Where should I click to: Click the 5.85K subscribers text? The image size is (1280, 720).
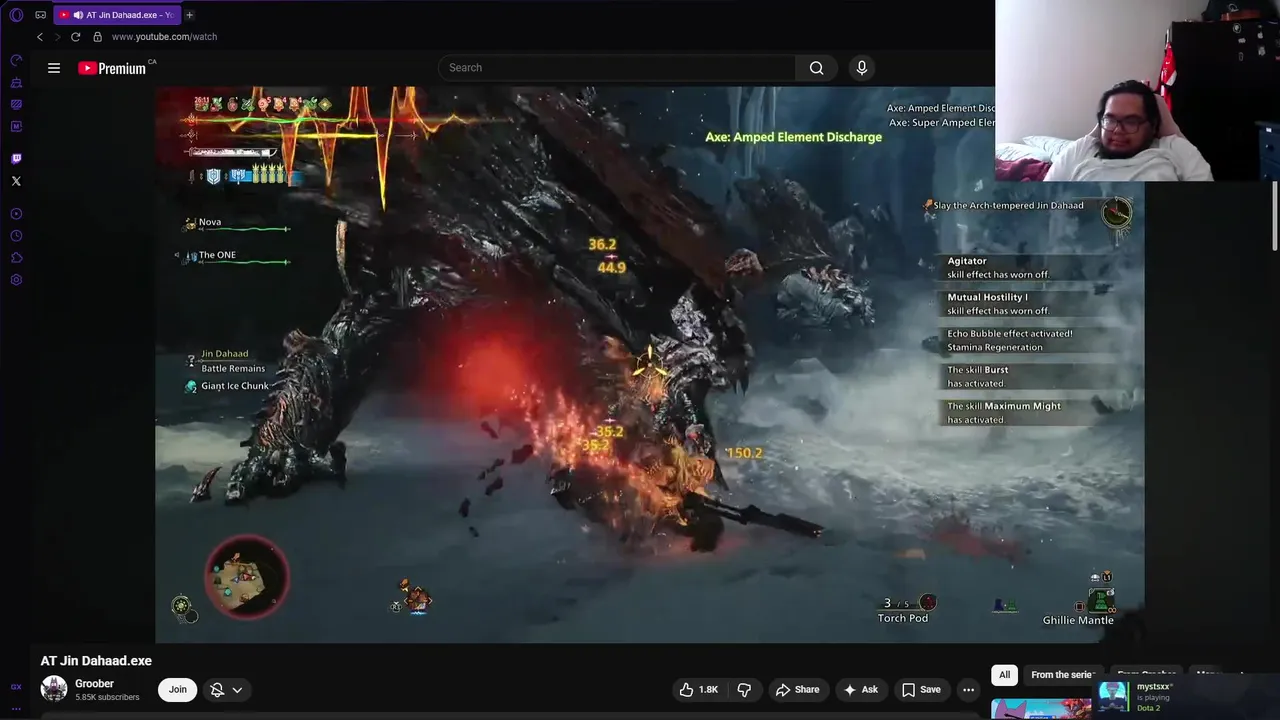coord(107,697)
